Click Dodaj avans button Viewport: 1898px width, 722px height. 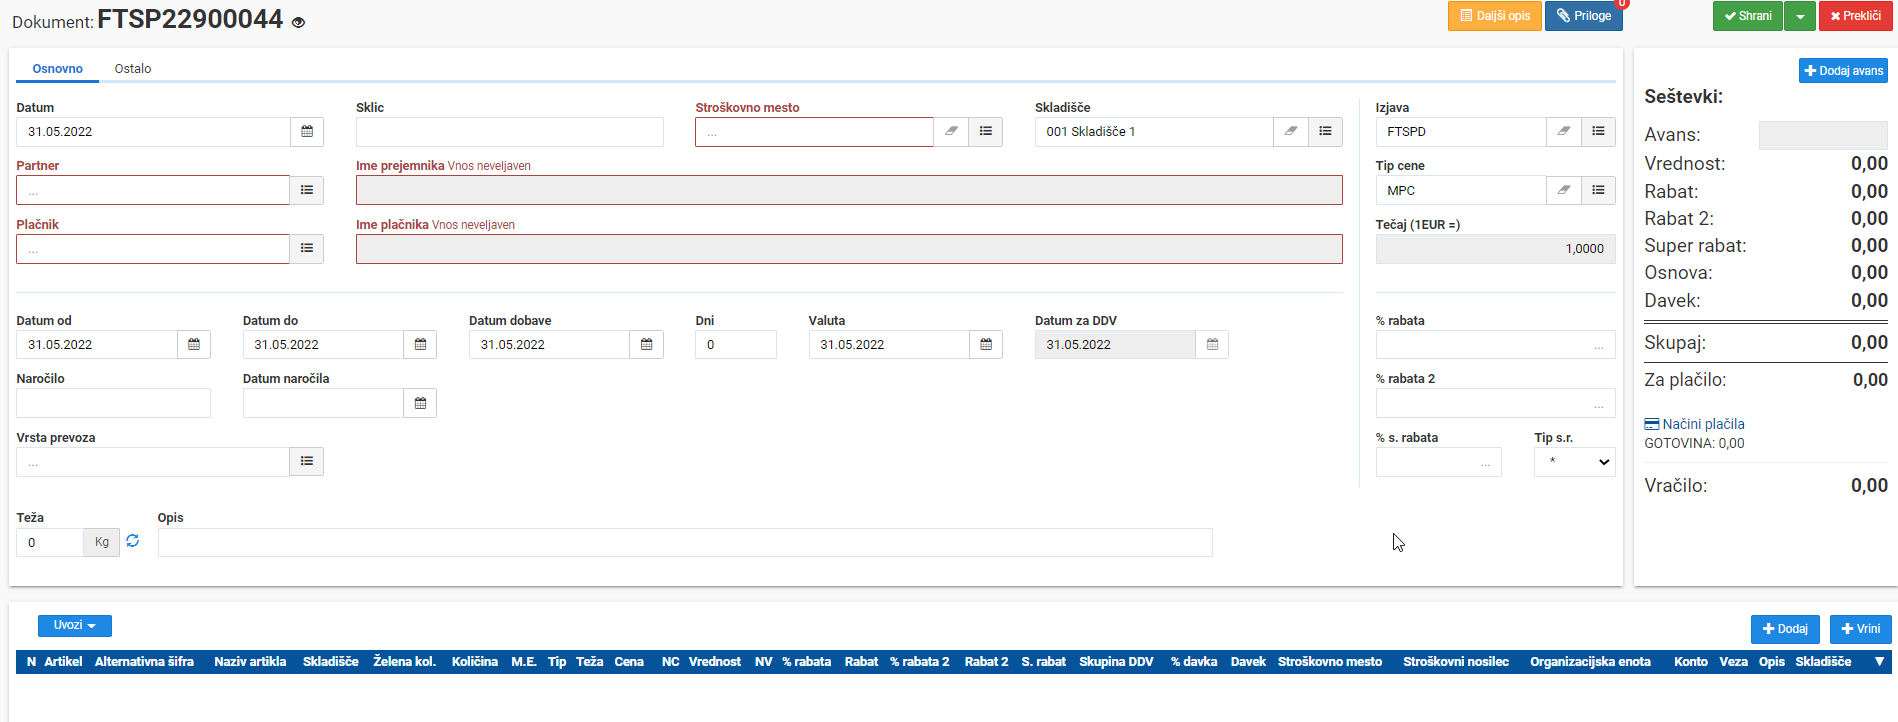[x=1843, y=71]
